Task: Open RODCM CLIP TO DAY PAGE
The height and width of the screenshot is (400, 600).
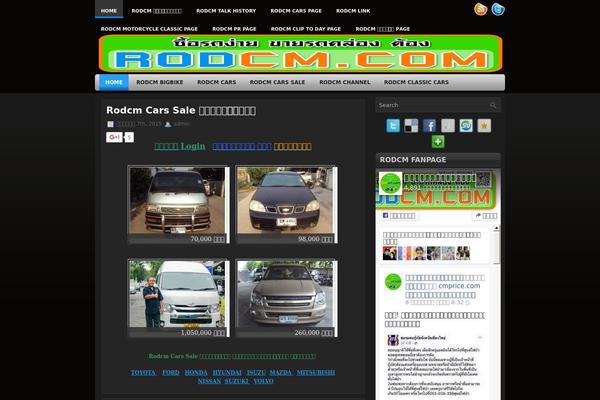Action: coord(305,29)
